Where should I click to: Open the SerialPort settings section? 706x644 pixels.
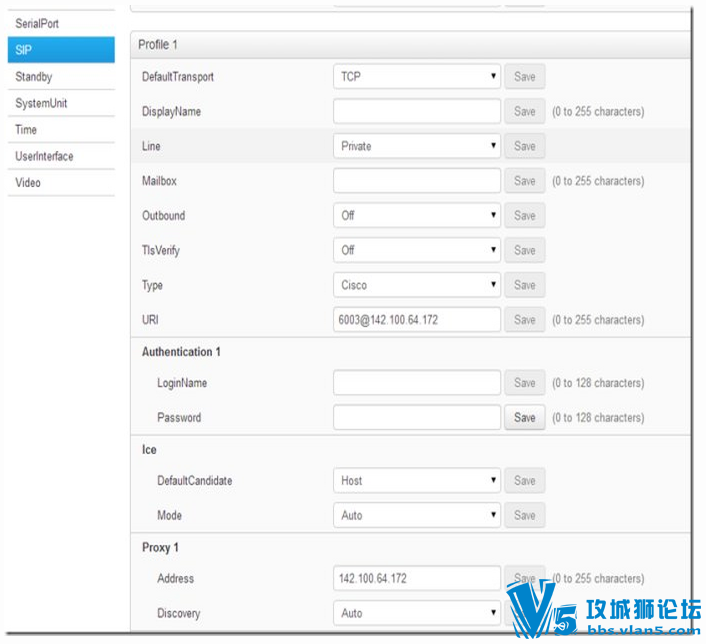[x=61, y=23]
